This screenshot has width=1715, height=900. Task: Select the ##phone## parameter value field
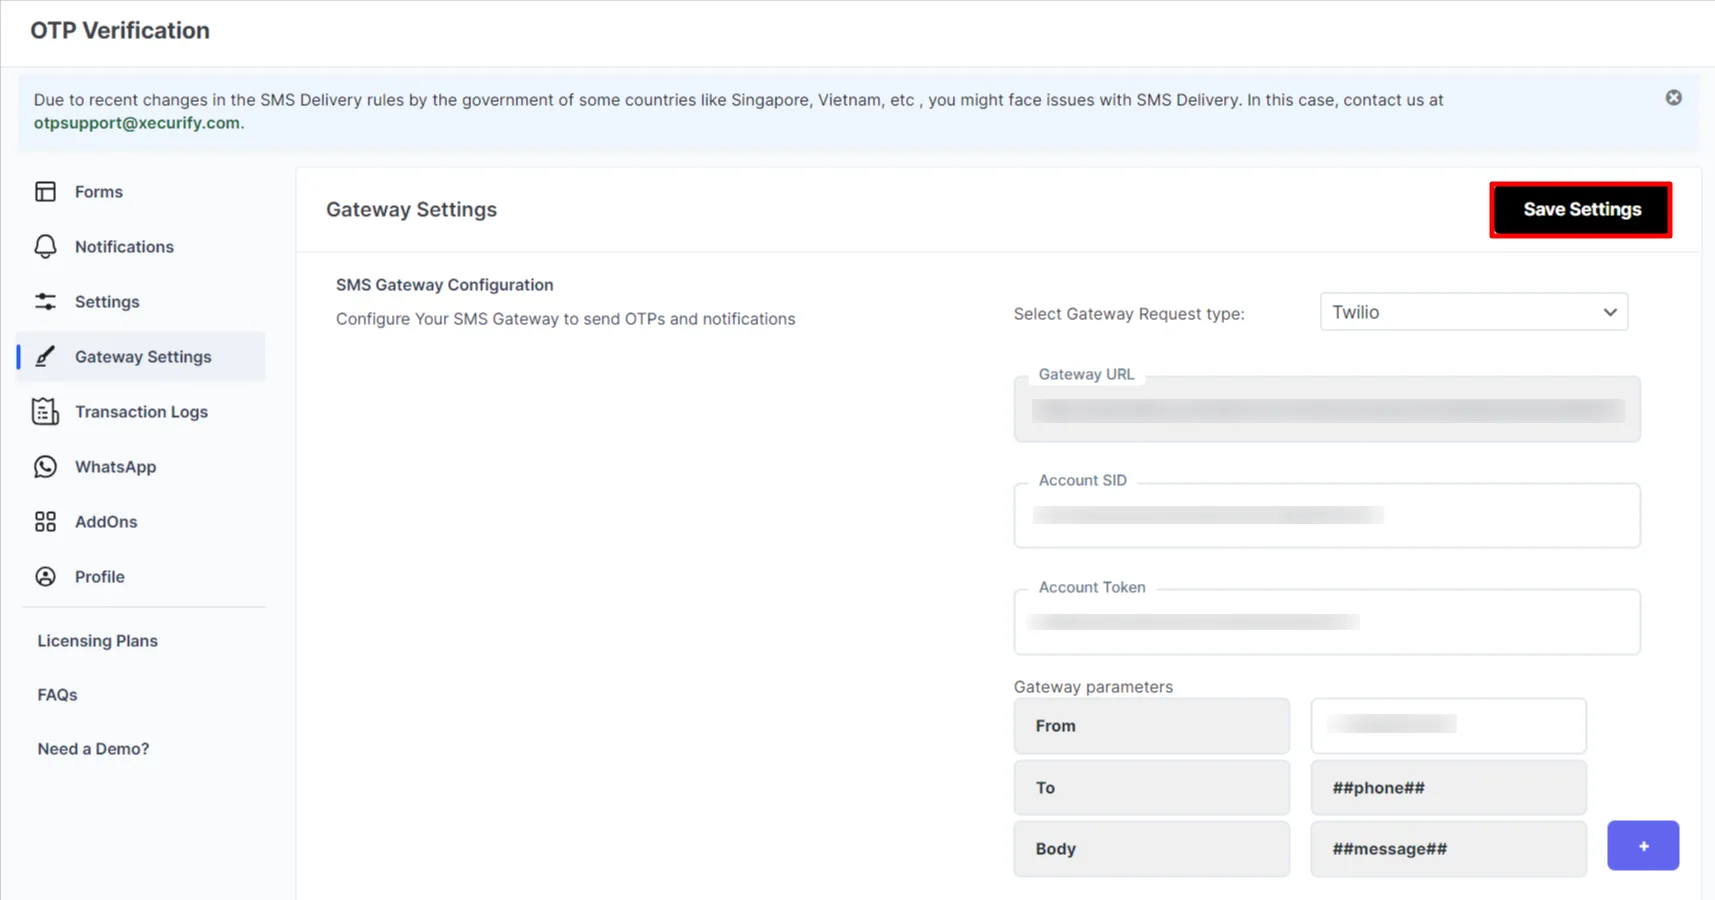(1447, 787)
